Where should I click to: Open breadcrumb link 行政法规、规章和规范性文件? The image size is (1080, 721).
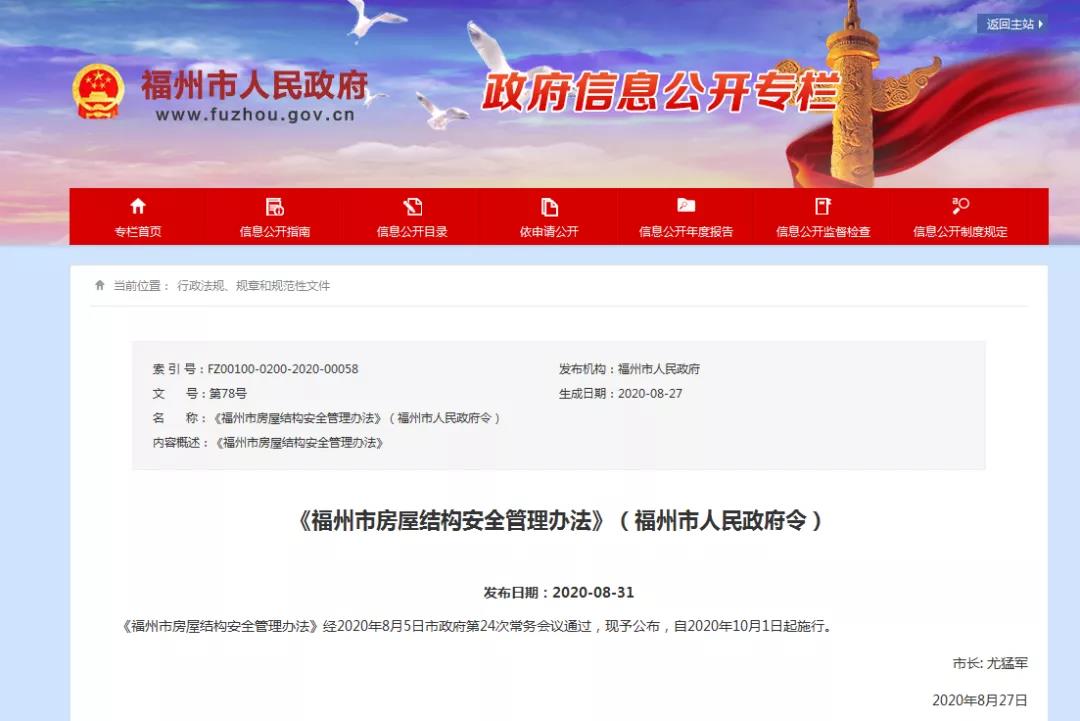pos(253,286)
